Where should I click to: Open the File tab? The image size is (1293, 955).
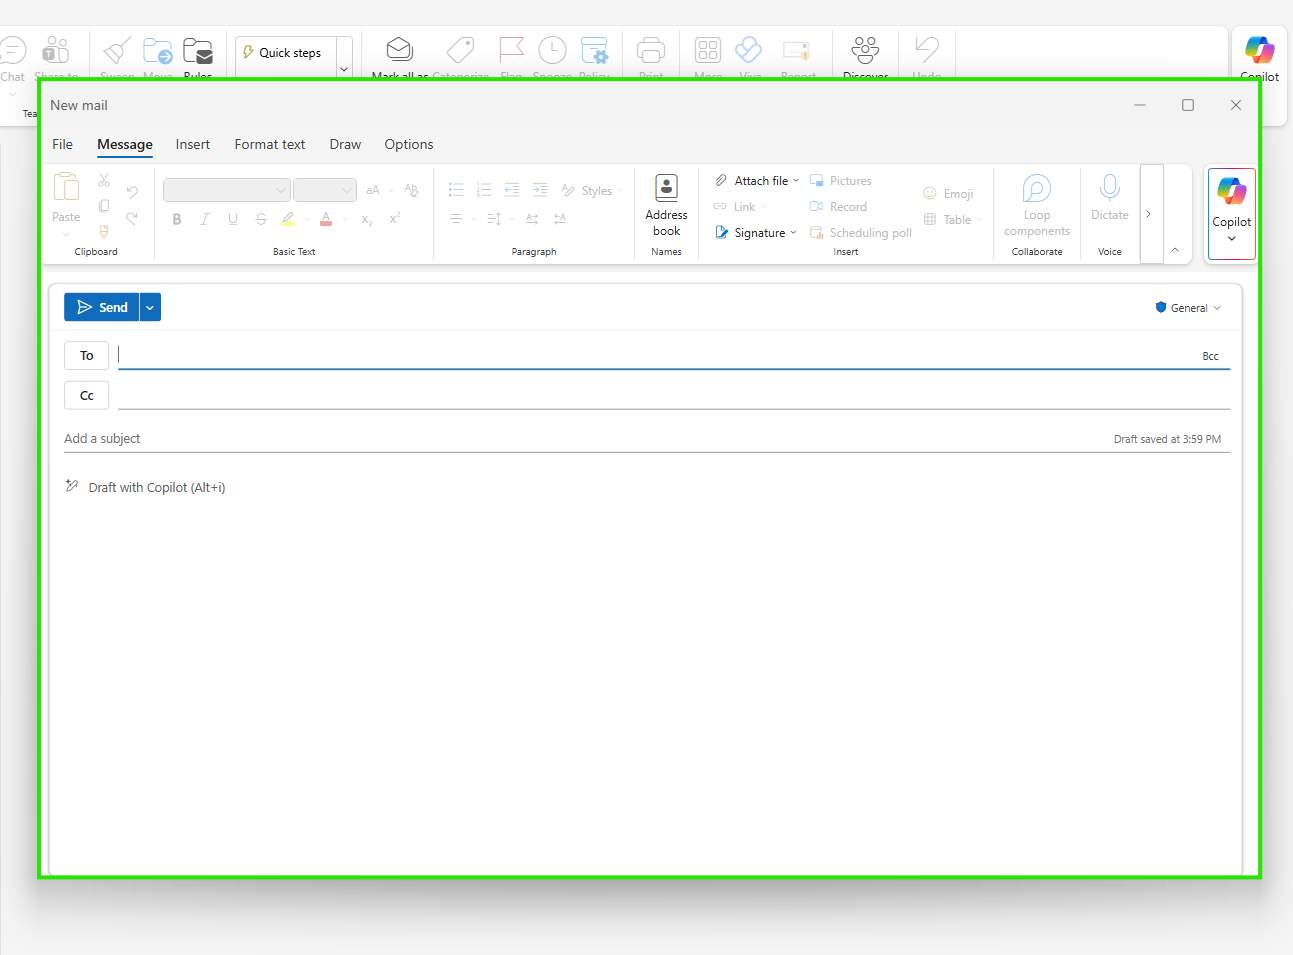(x=62, y=144)
